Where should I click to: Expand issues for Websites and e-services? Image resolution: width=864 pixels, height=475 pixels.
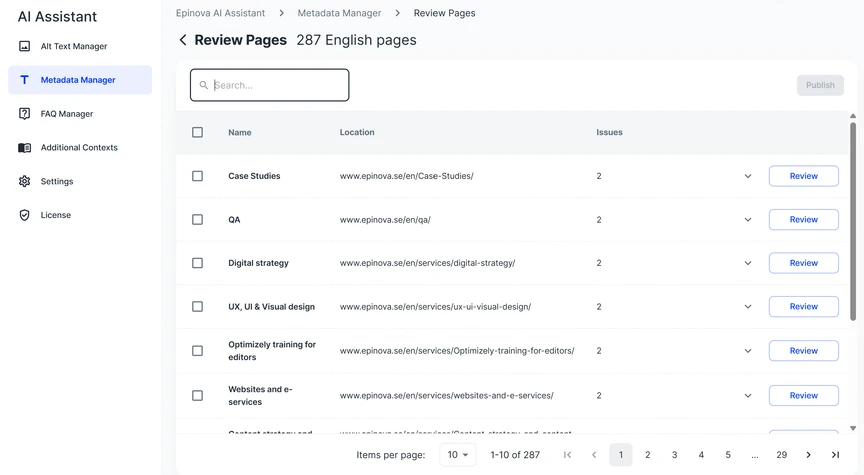pyautogui.click(x=748, y=396)
